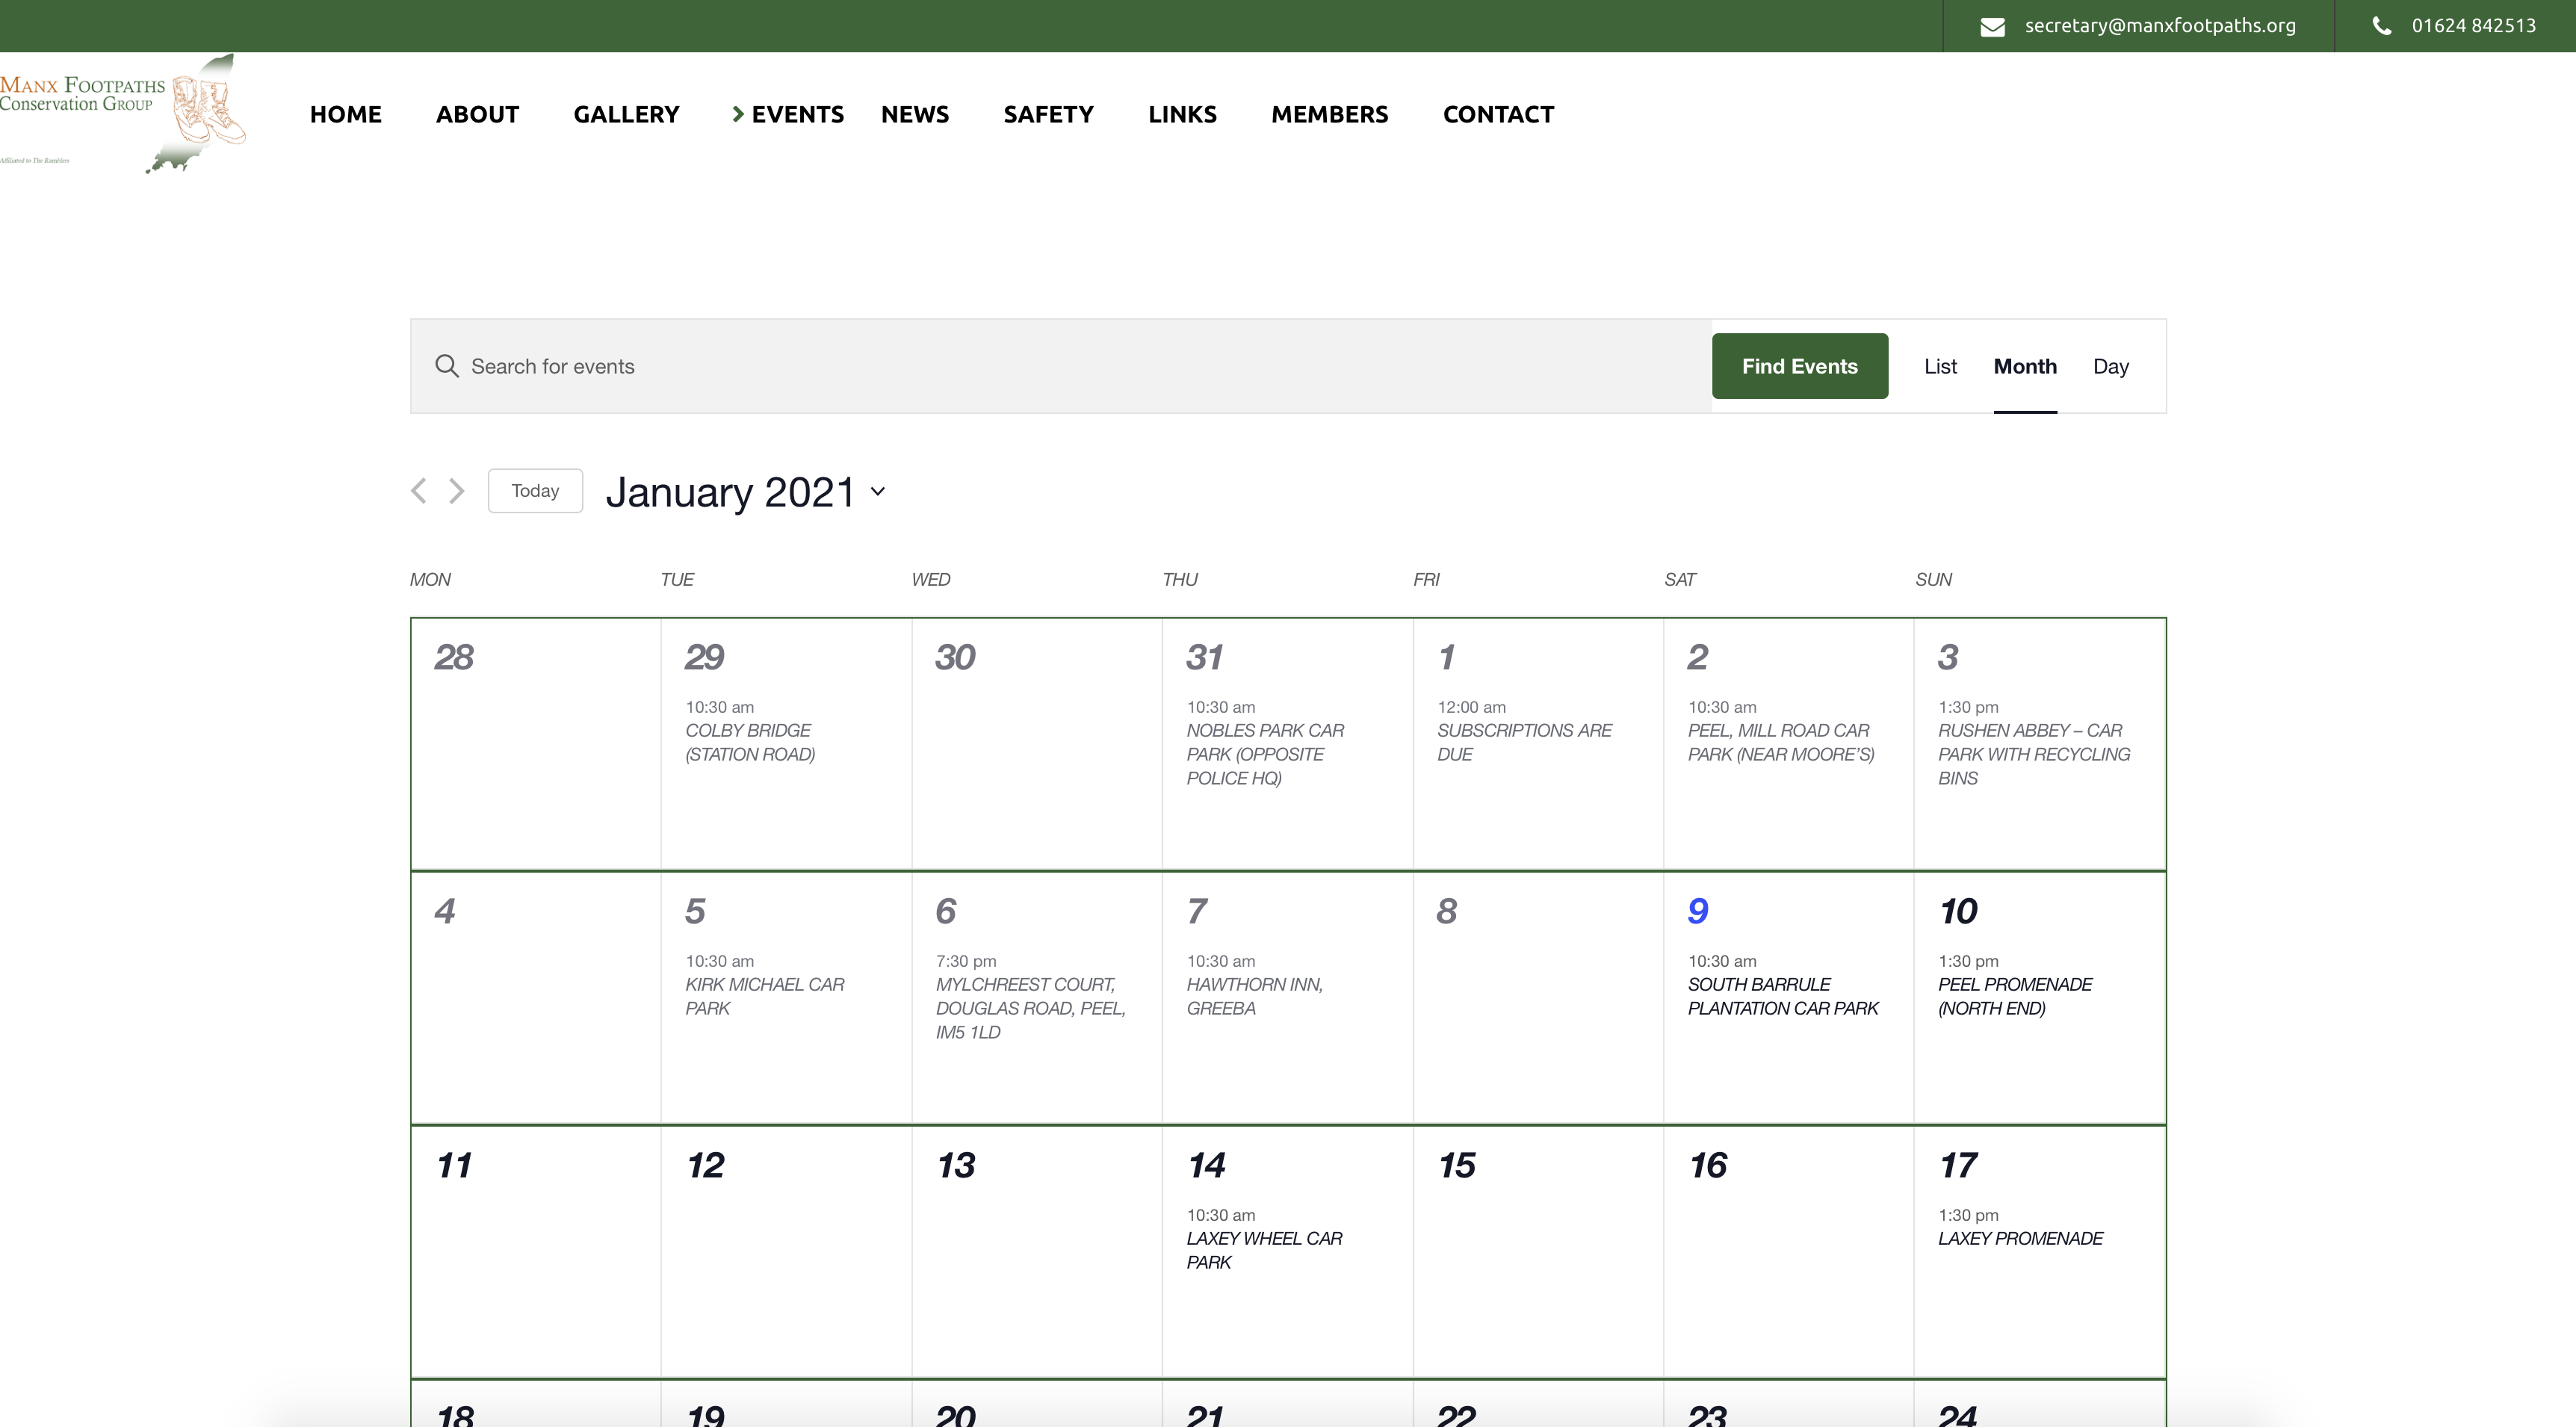Click the phone icon in top bar
The image size is (2576, 1427).
pos(2382,26)
